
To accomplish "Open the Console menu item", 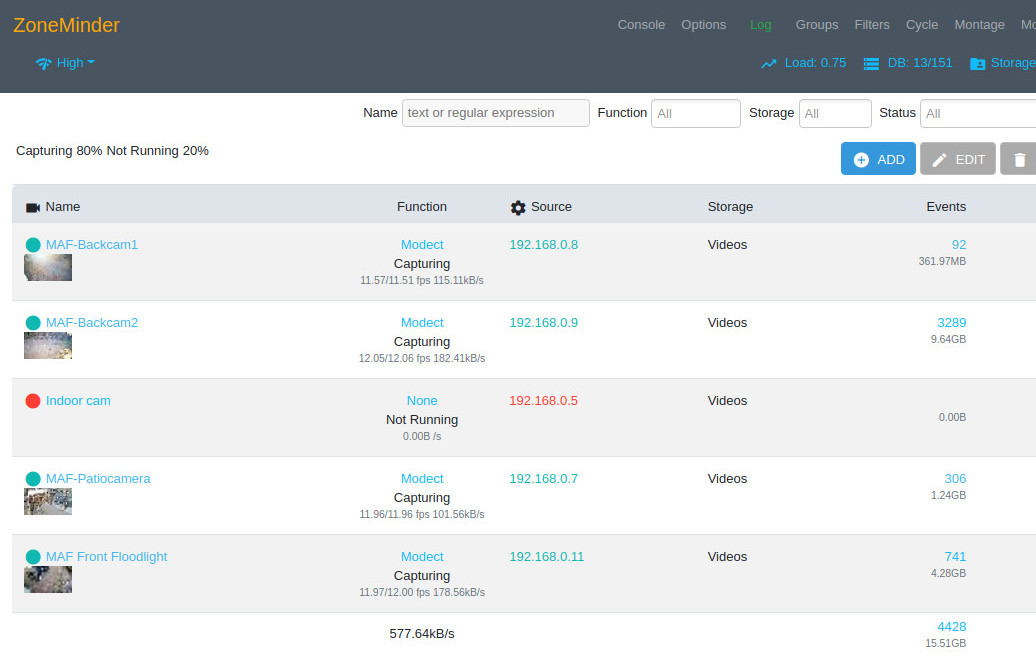I will (641, 25).
